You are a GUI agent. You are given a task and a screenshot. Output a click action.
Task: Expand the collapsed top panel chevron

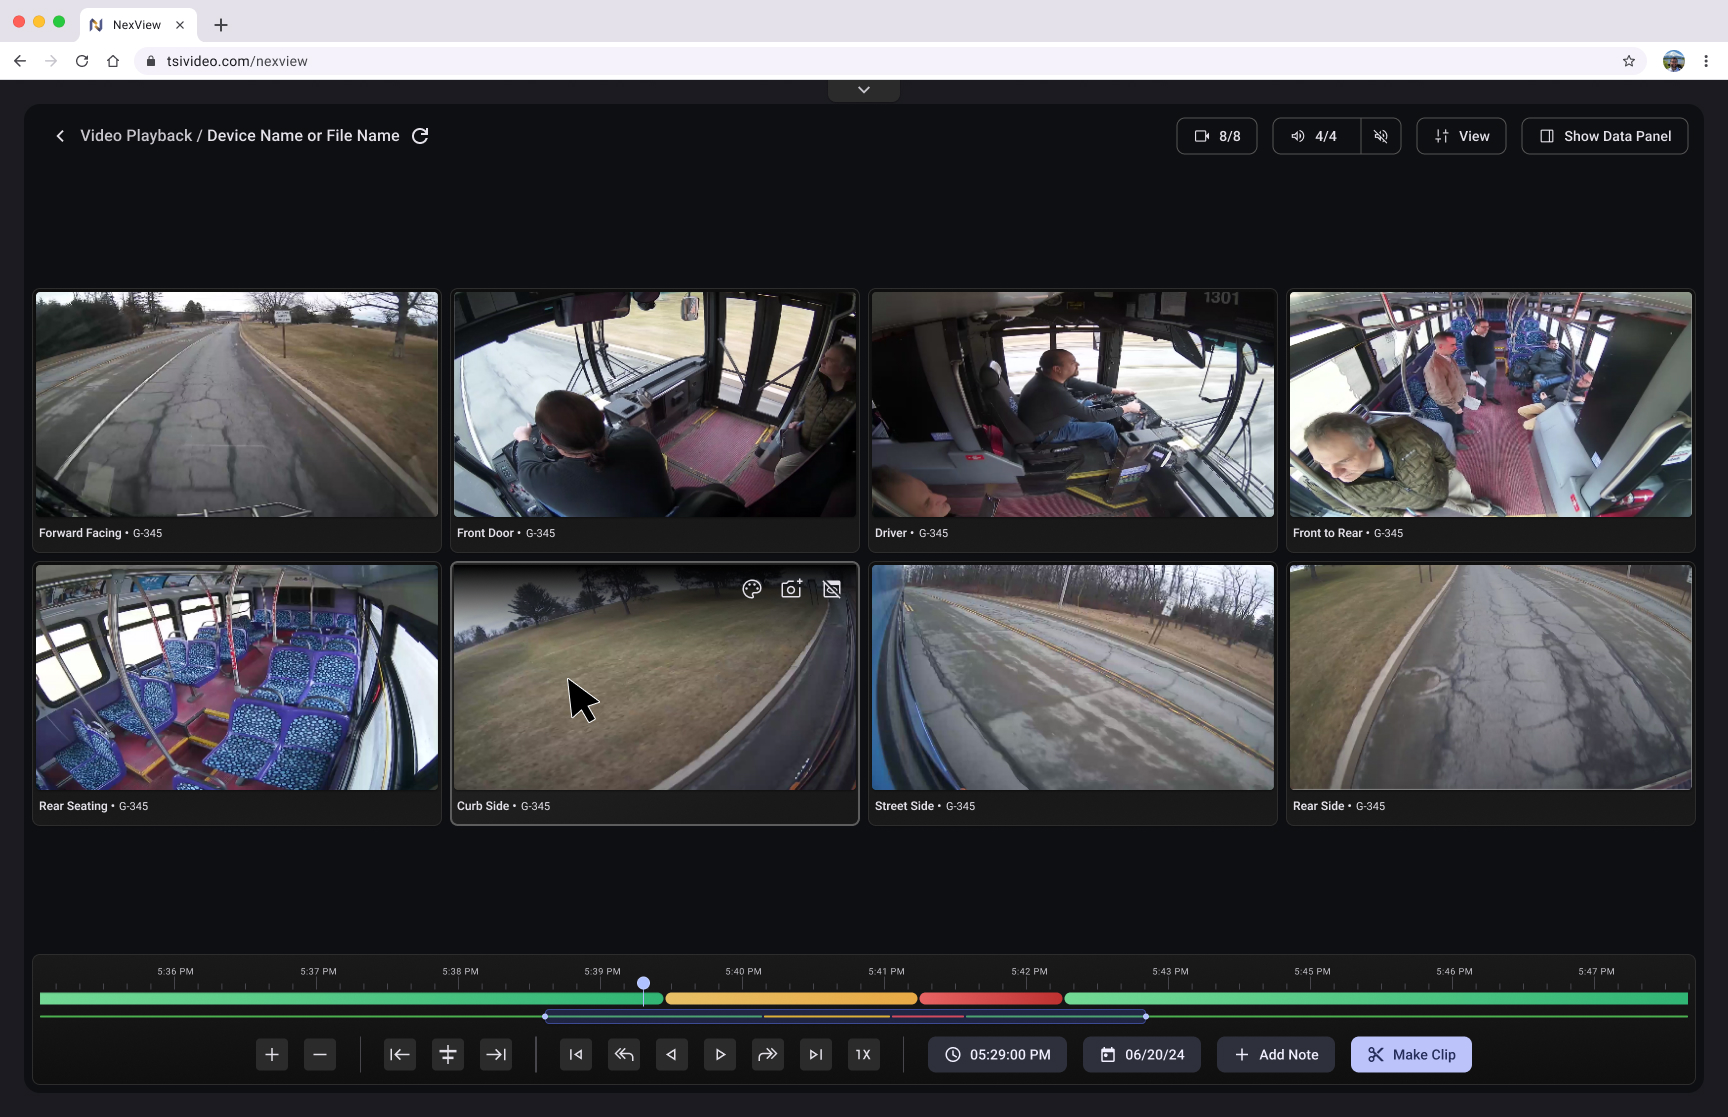point(863,90)
